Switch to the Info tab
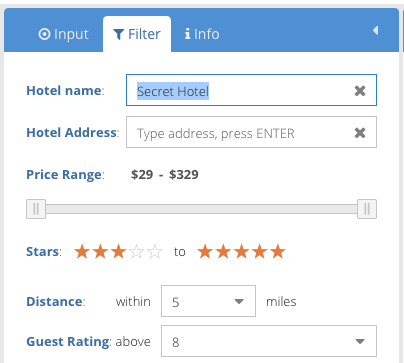Image resolution: width=404 pixels, height=363 pixels. point(202,34)
